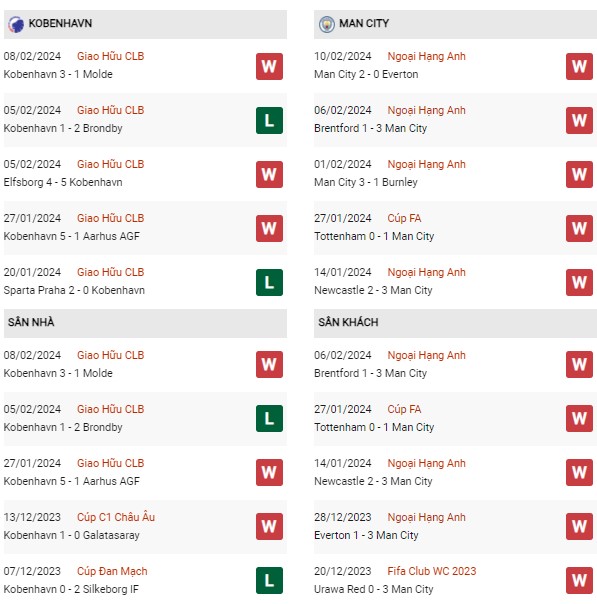Click the L badge for Kobenhavn 1-2 Brondby, top section
Image resolution: width=597 pixels, height=604 pixels.
pyautogui.click(x=269, y=120)
